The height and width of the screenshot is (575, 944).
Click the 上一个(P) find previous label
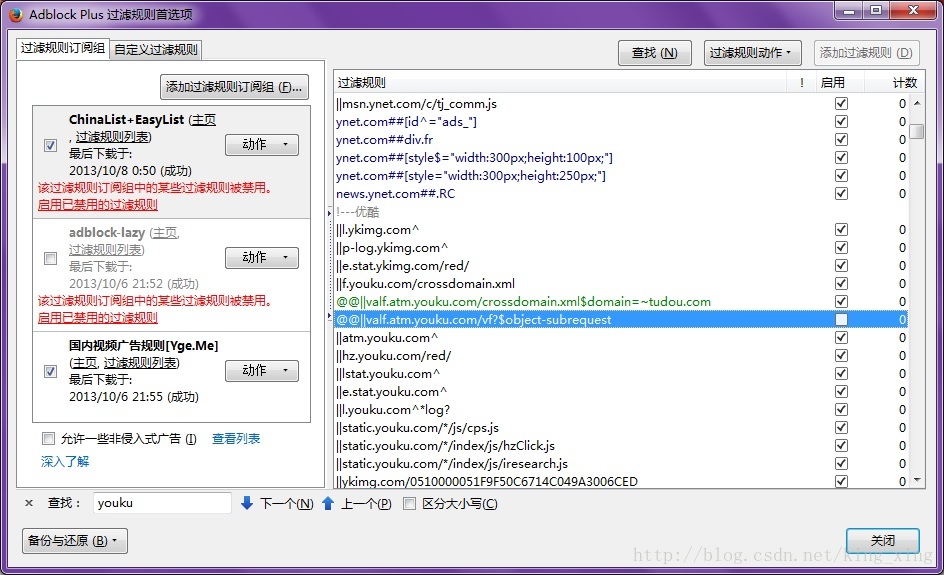click(366, 503)
